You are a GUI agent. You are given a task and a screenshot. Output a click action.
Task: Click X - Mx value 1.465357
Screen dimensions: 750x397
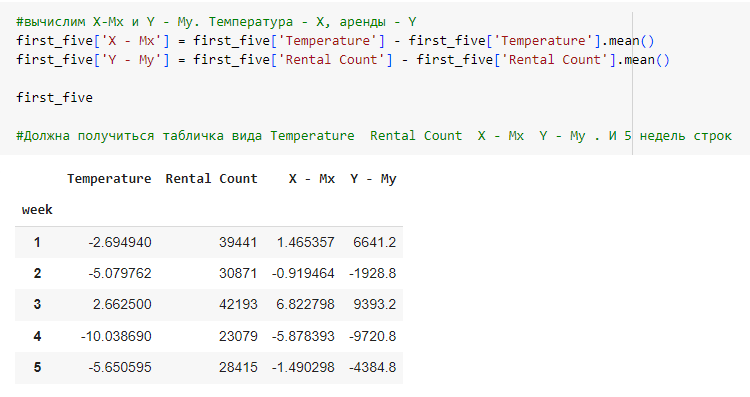(306, 243)
